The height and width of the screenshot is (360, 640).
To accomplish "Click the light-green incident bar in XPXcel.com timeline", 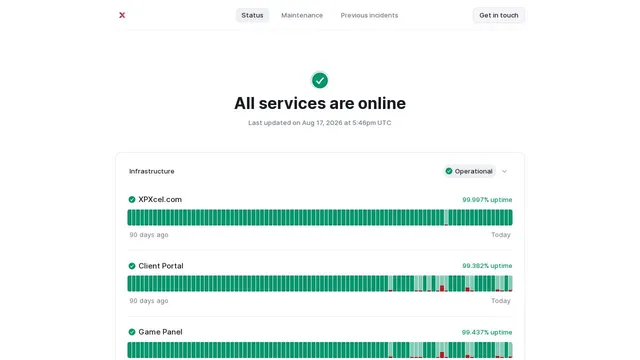I will click(x=446, y=218).
